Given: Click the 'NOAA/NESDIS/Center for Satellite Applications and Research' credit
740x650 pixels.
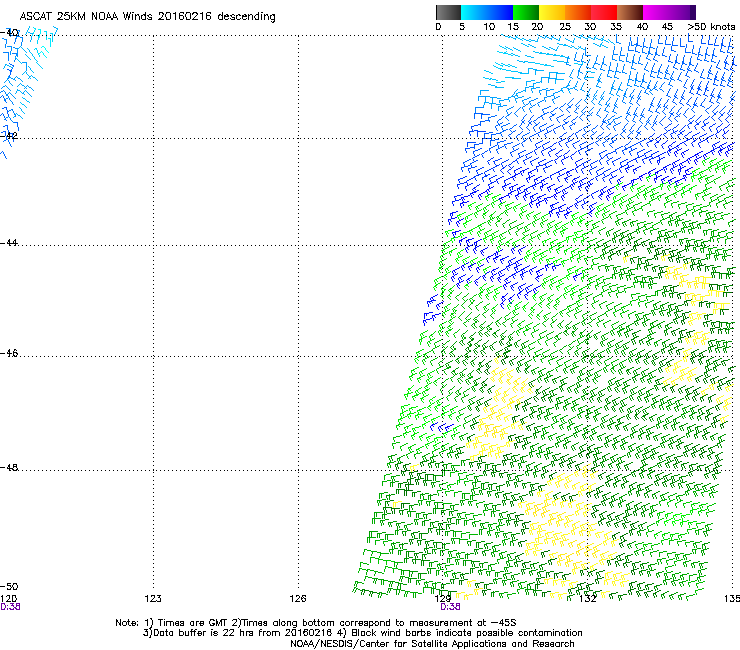Looking at the screenshot, I should [x=432, y=644].
